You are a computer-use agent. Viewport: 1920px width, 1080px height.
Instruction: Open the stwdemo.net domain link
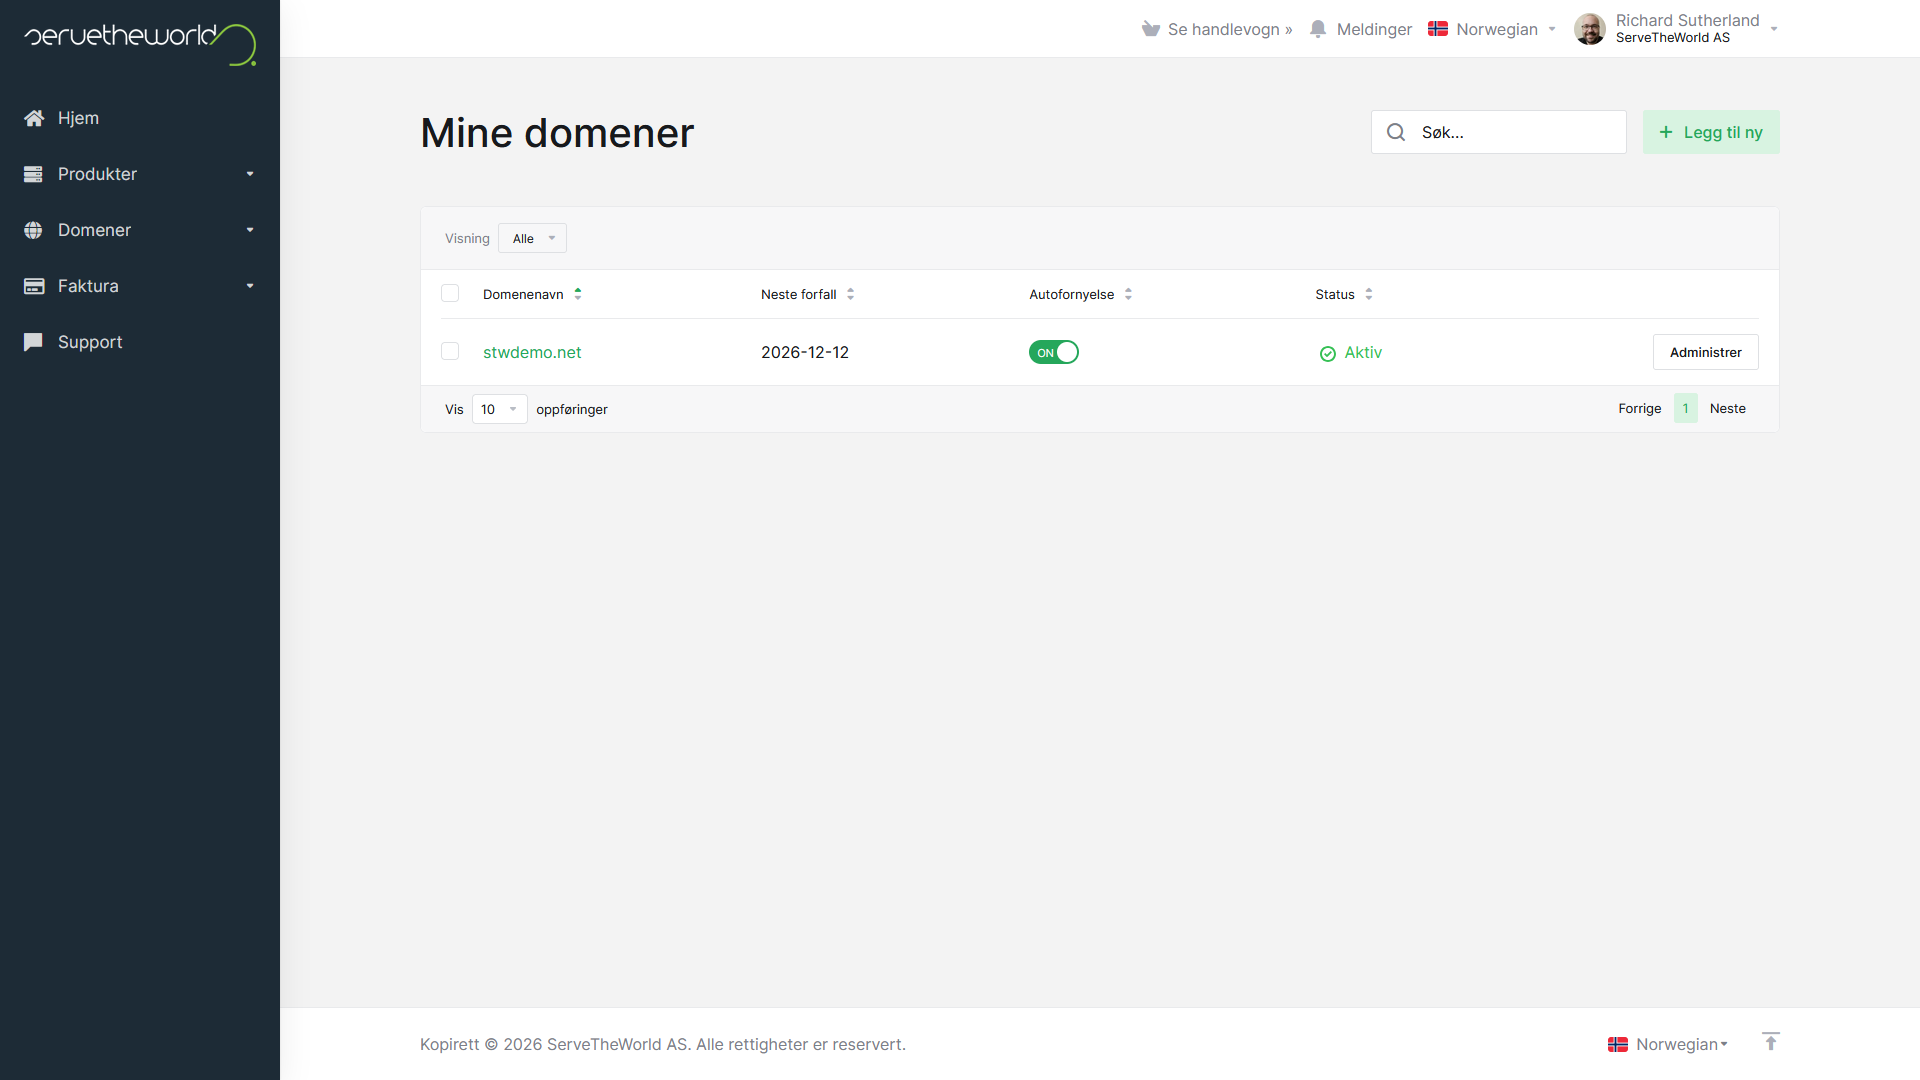(x=532, y=352)
